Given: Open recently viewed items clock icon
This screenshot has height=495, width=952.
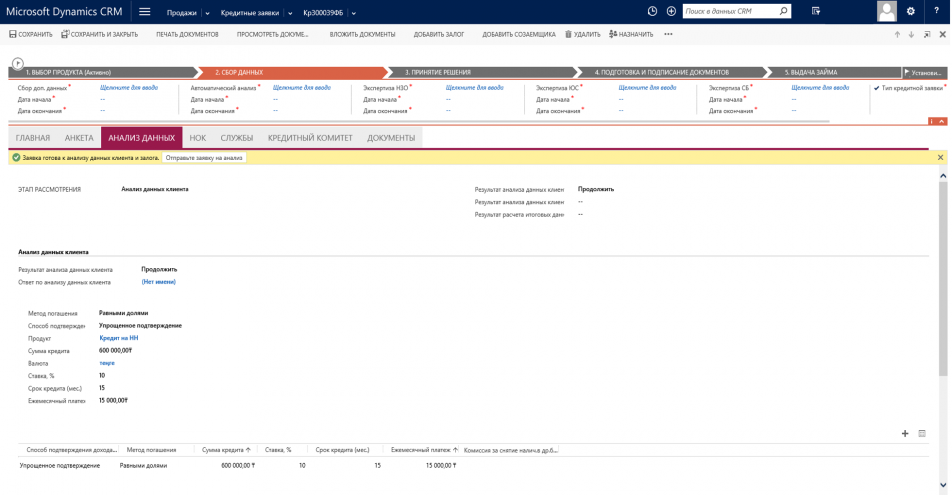Looking at the screenshot, I should click(x=652, y=12).
